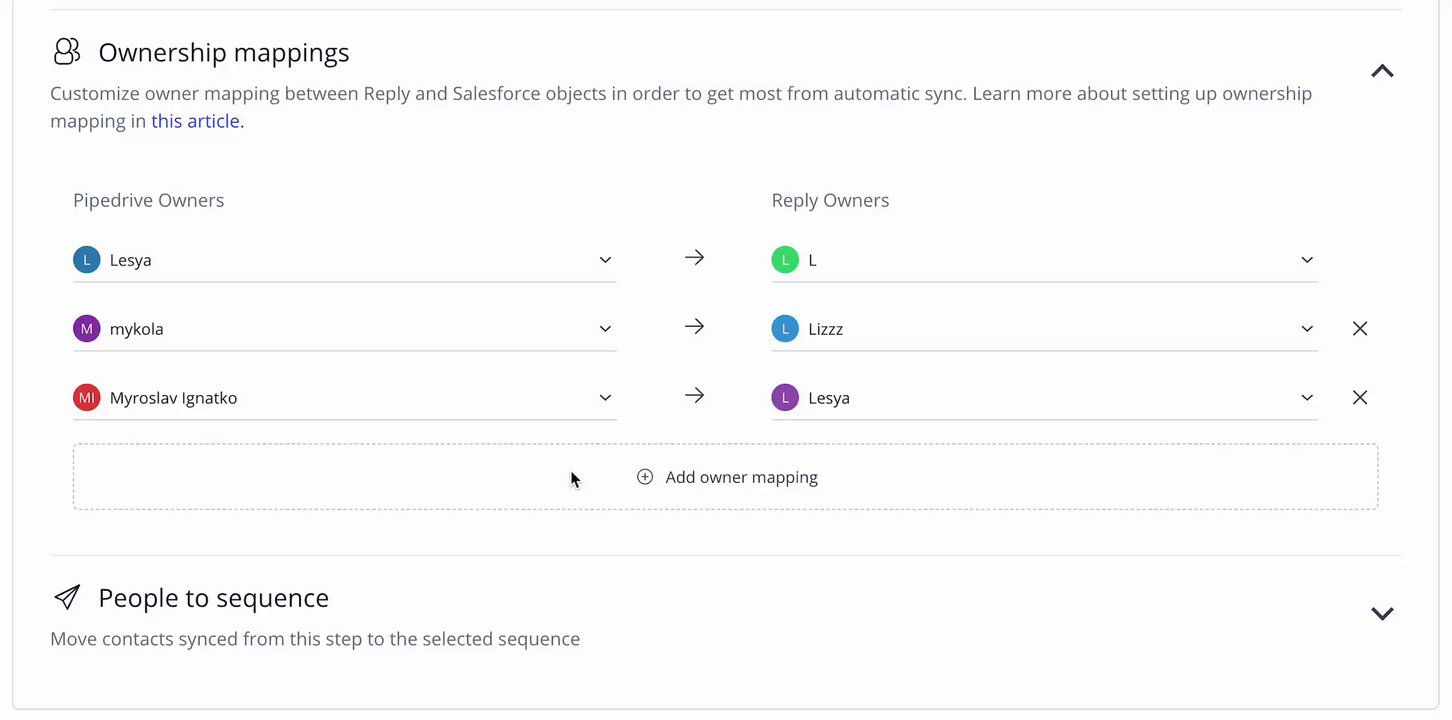
Task: Open the 'this article' help link
Action: click(197, 122)
